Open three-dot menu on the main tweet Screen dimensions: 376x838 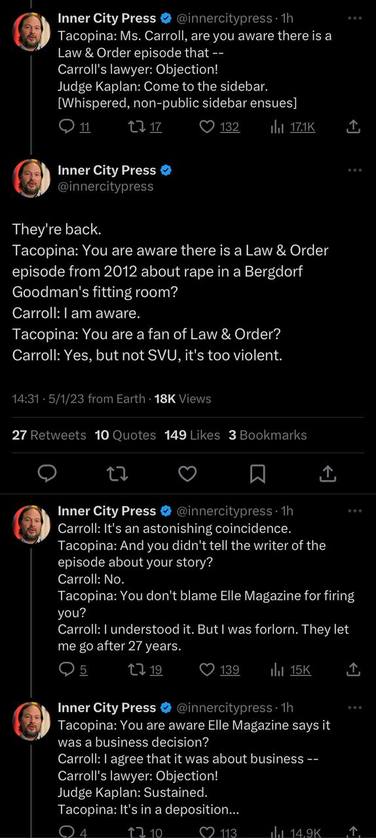pos(355,170)
